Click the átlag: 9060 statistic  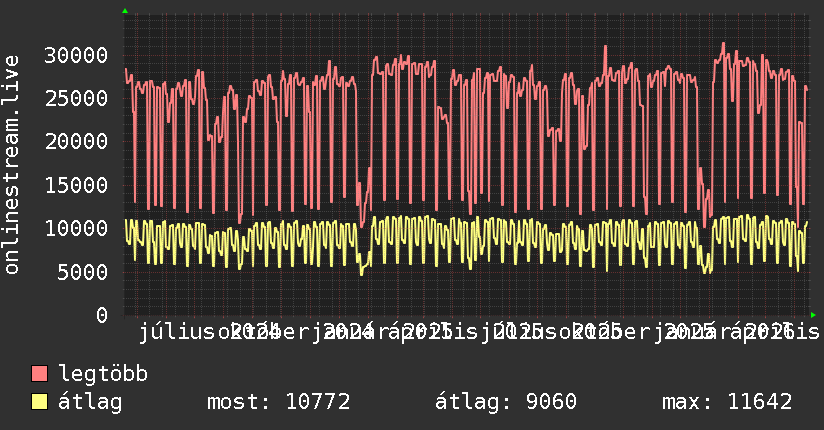pos(506,402)
